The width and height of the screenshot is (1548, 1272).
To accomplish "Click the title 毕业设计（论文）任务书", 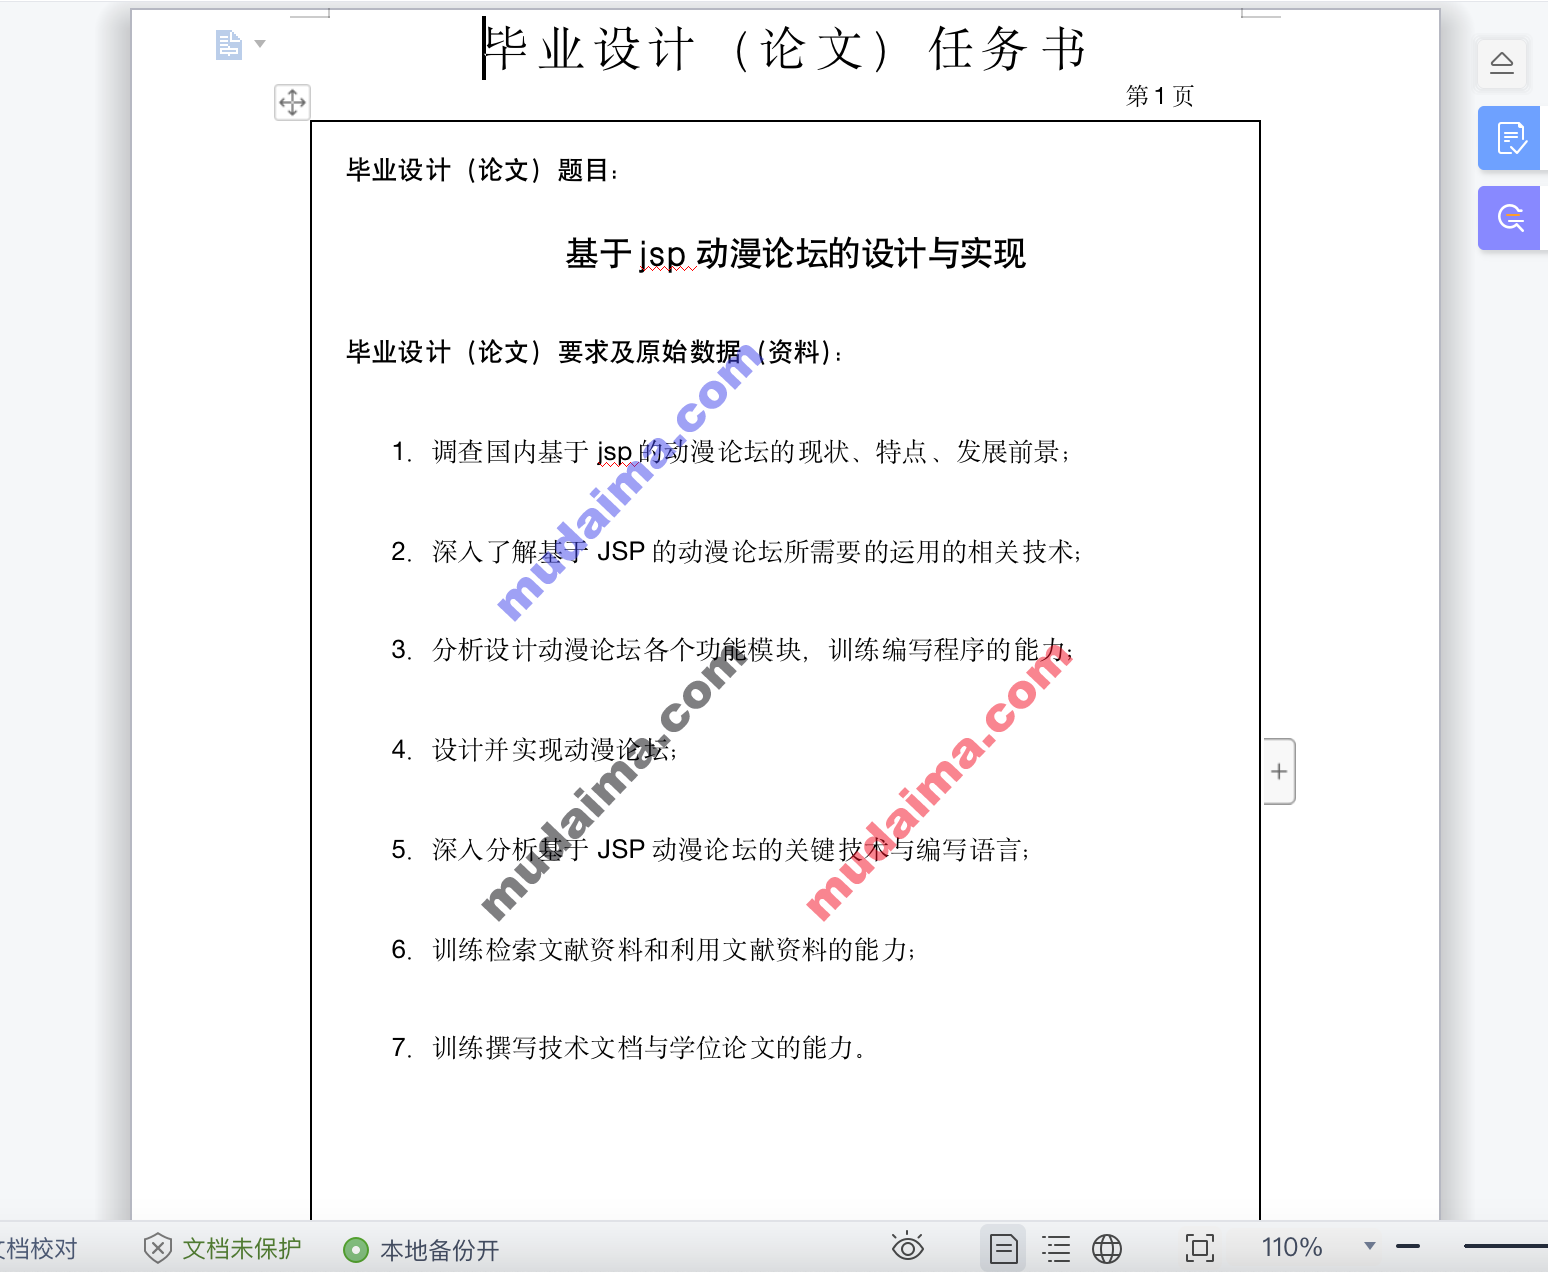I will coord(786,48).
